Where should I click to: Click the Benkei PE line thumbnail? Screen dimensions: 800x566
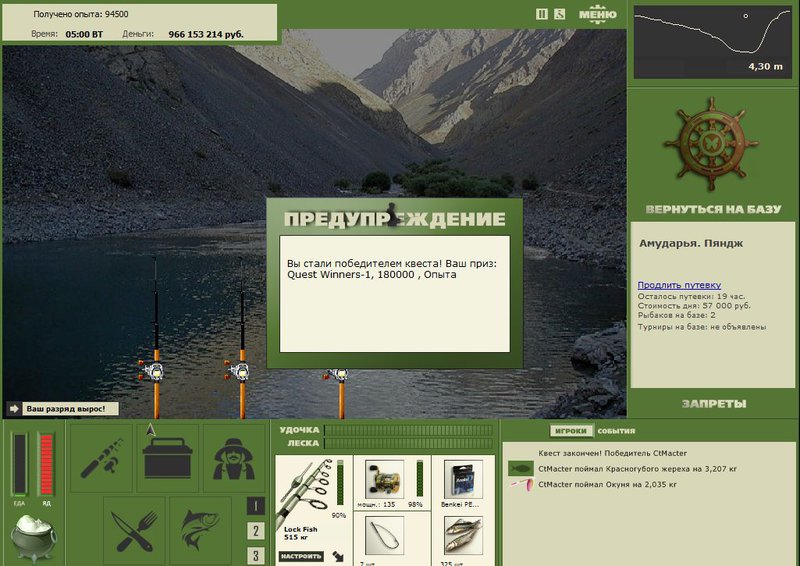point(463,479)
